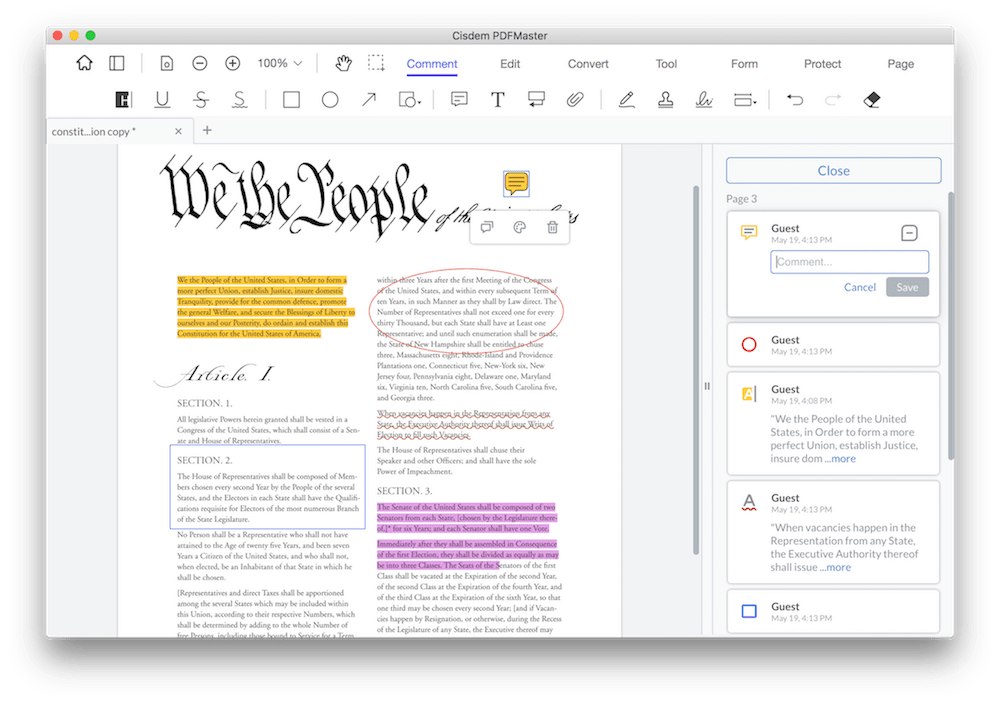Click the reply comment icon in popup
The image size is (1000, 703).
click(x=487, y=227)
